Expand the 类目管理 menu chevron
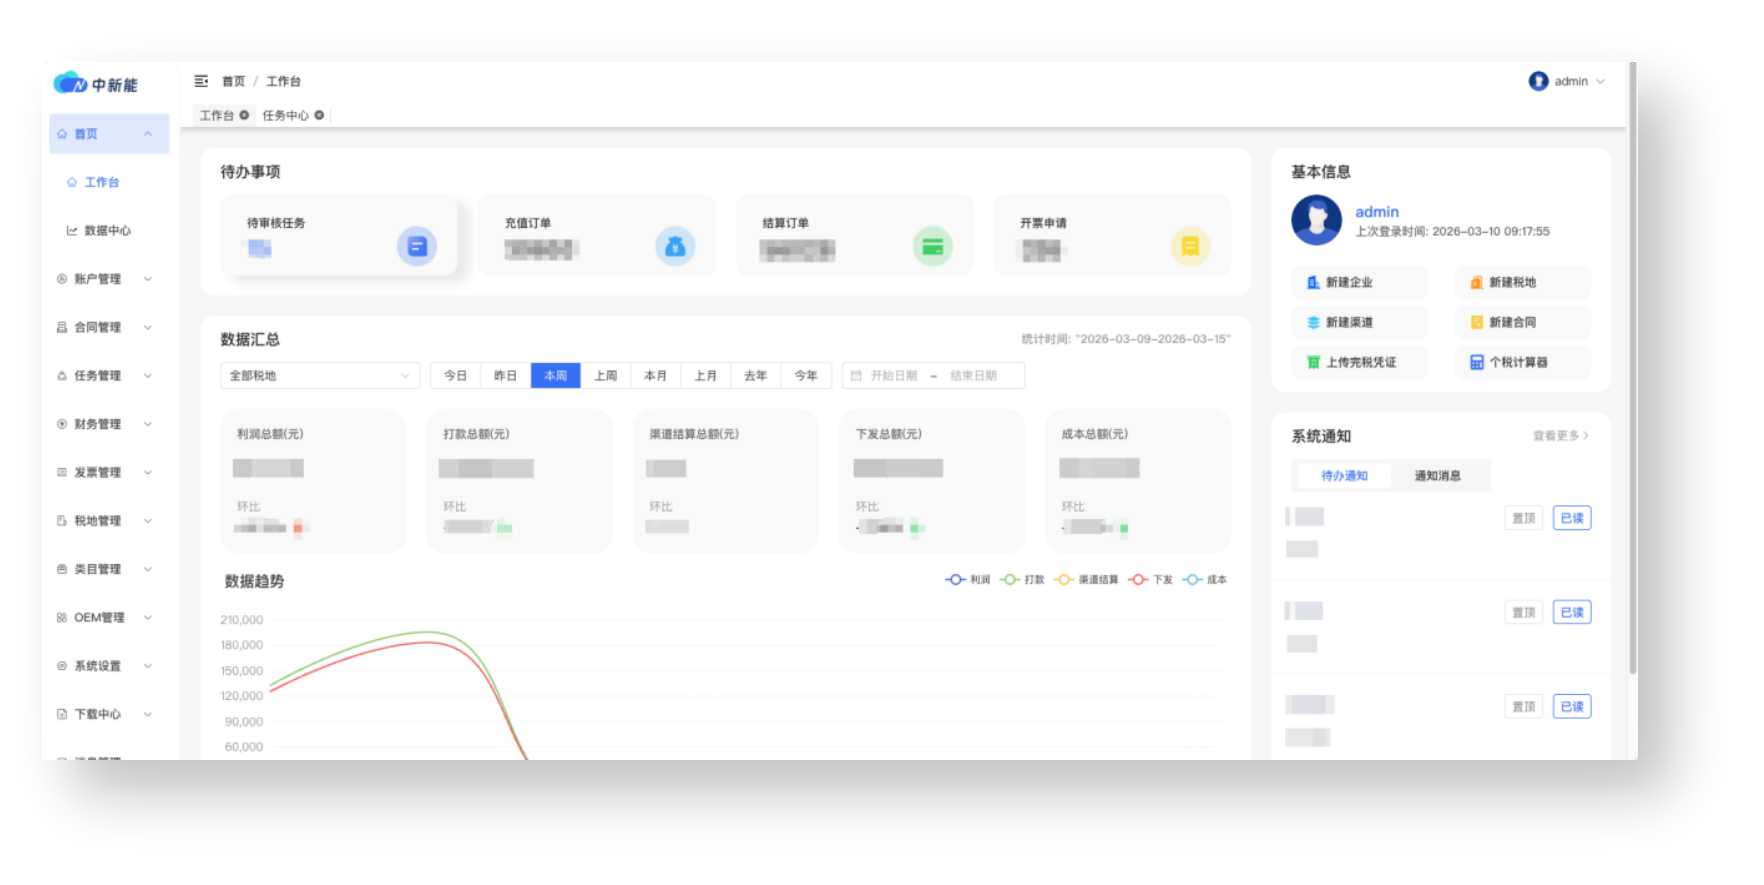 [148, 569]
